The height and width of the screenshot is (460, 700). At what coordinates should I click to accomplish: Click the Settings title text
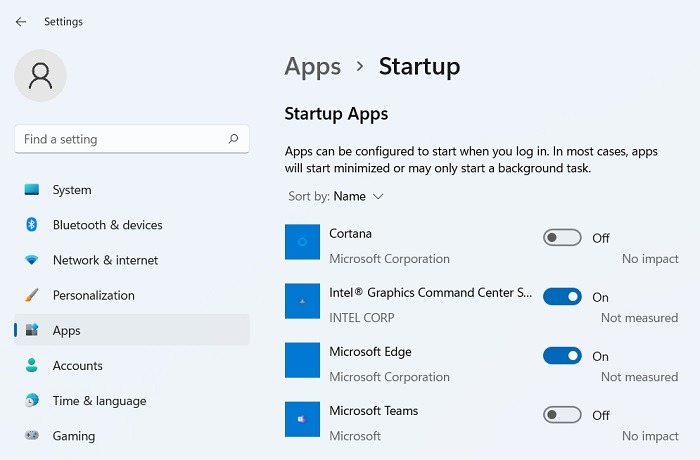(63, 21)
